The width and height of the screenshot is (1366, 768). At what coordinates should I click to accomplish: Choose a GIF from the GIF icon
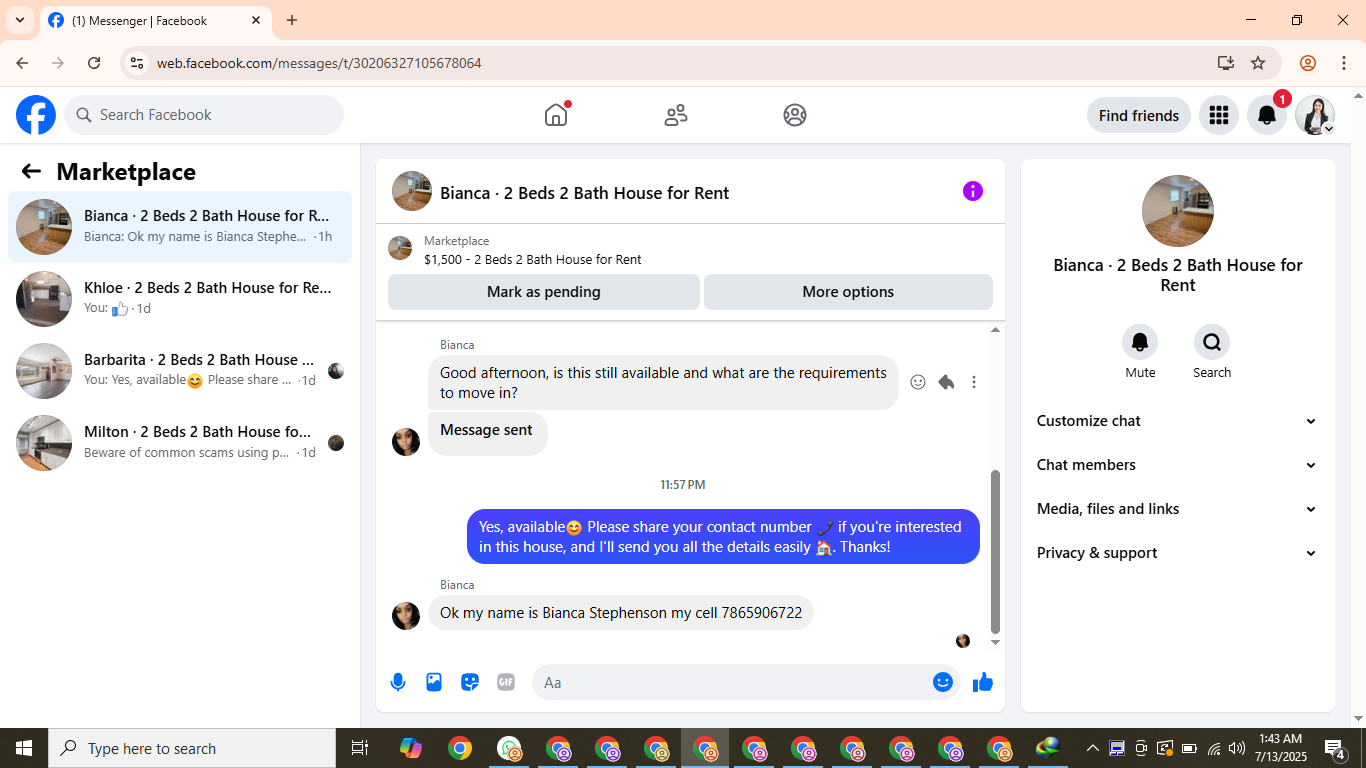[x=506, y=682]
